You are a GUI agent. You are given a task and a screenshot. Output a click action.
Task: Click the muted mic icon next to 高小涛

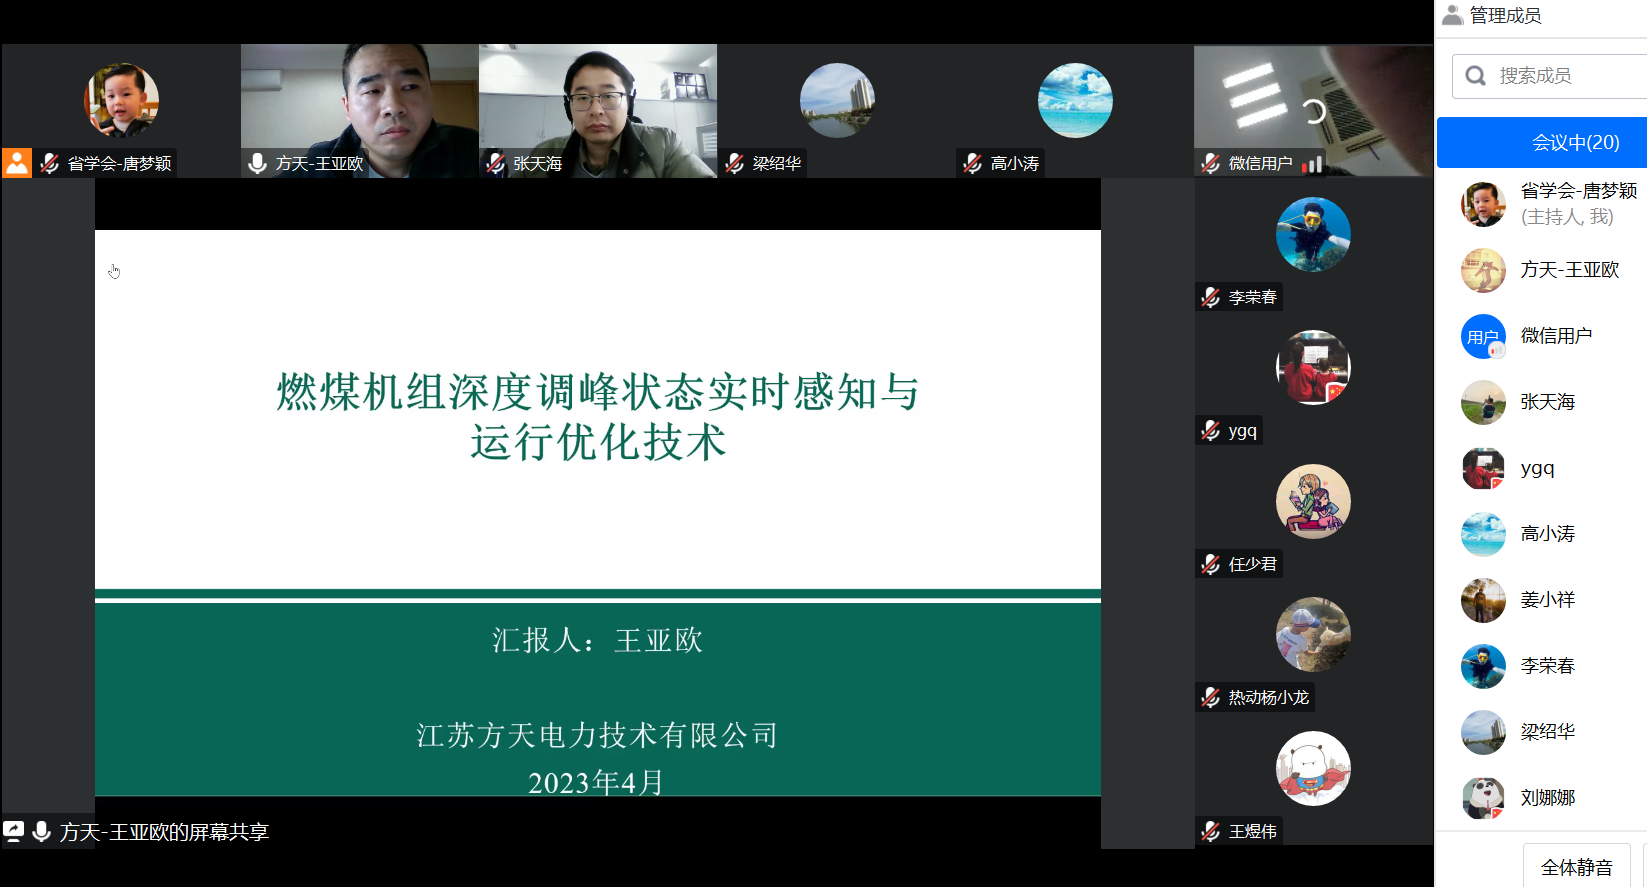pyautogui.click(x=973, y=163)
